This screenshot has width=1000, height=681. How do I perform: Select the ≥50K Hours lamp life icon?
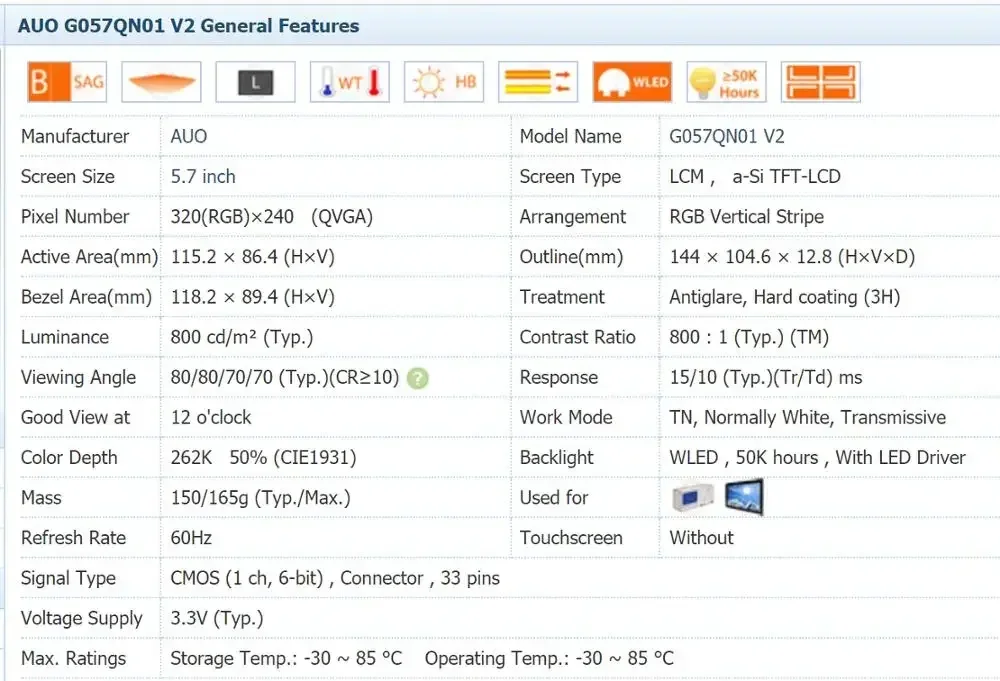[726, 82]
